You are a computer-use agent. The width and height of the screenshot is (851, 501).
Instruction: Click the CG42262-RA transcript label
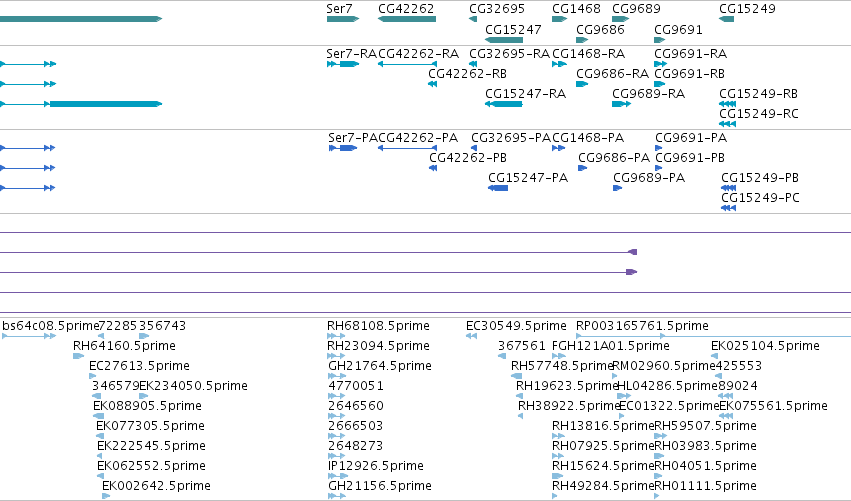point(418,54)
